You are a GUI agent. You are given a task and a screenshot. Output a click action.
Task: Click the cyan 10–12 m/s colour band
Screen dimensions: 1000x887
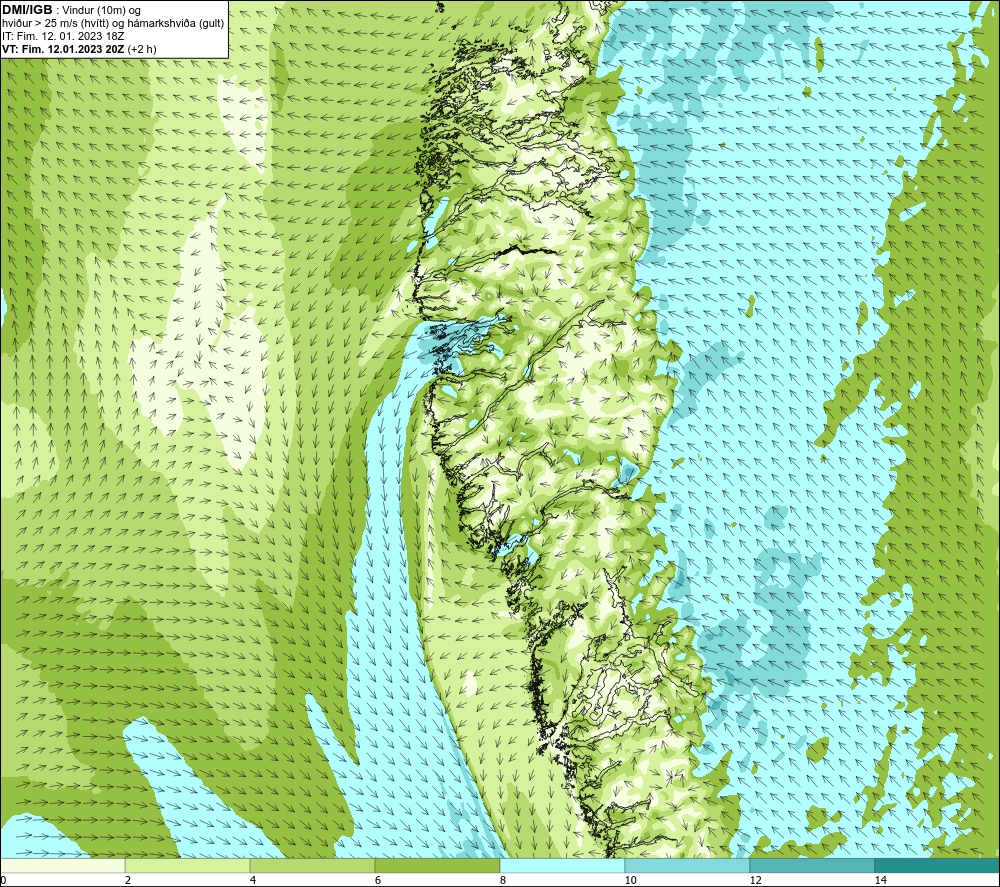coord(688,865)
